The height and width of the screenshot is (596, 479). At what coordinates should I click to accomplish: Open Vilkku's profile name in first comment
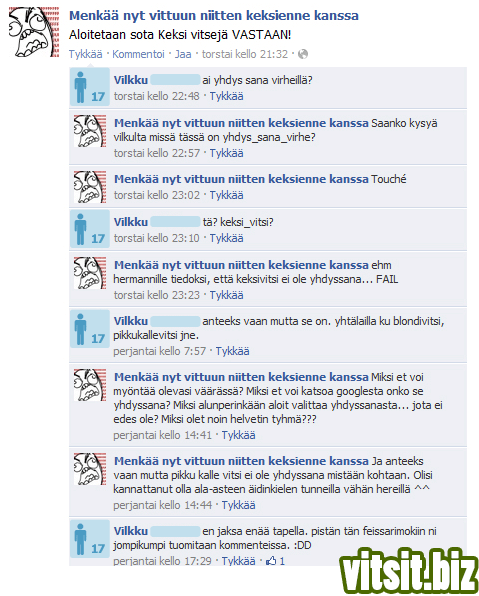[131, 80]
